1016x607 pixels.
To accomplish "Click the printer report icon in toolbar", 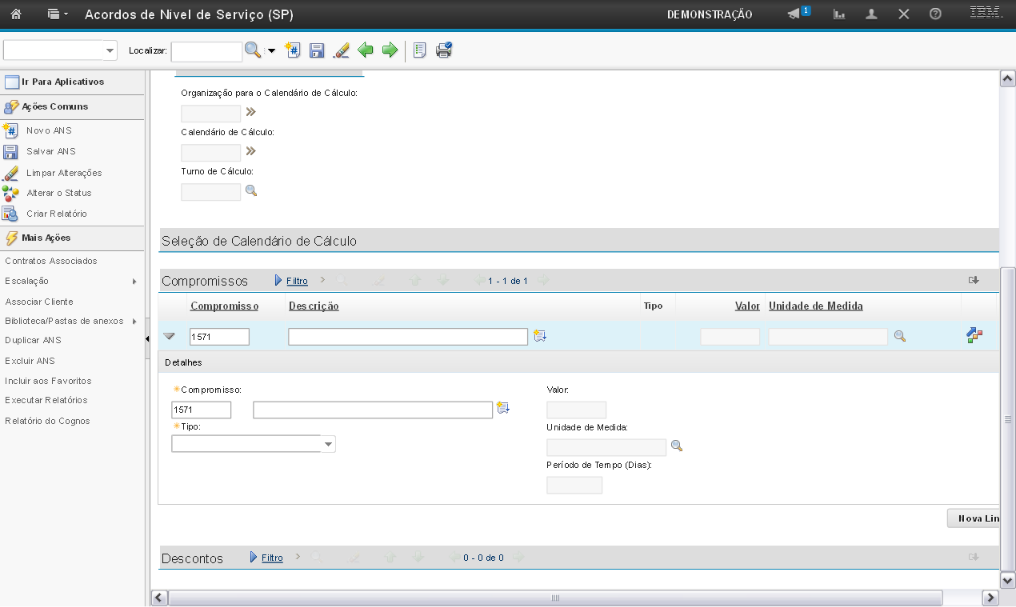I will pos(444,51).
